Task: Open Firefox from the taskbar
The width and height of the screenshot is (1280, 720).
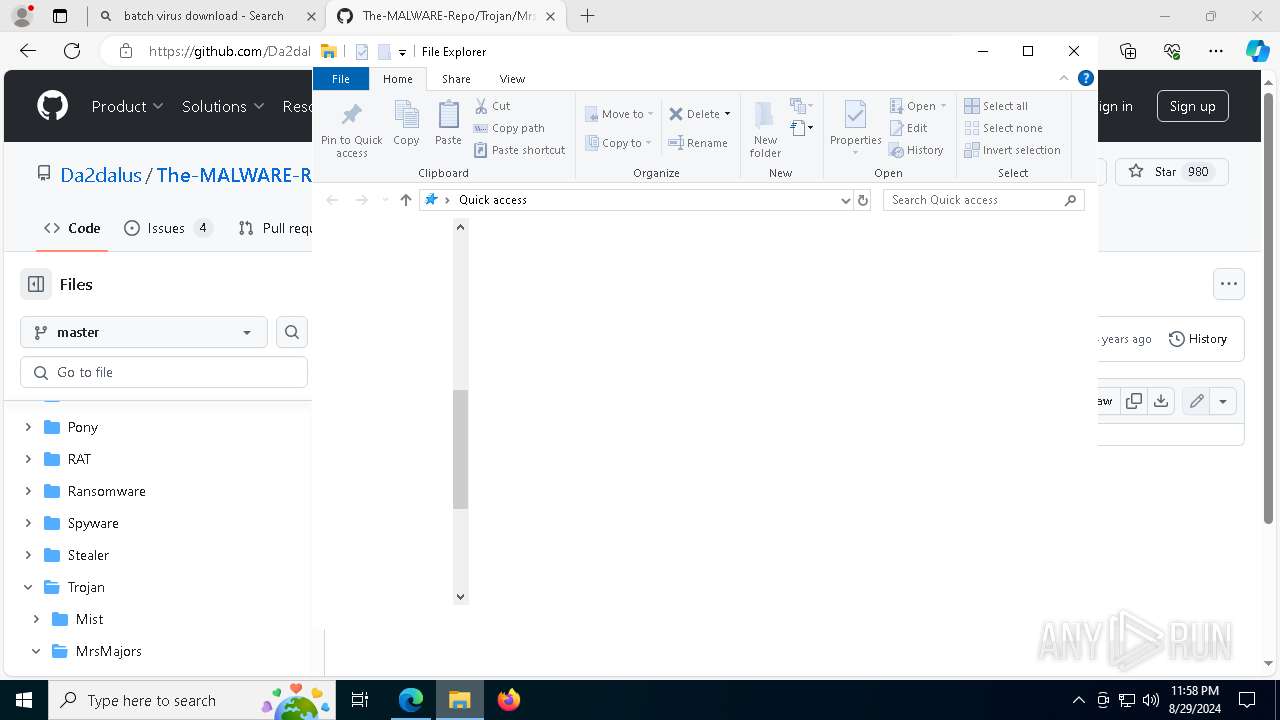Action: 509,700
